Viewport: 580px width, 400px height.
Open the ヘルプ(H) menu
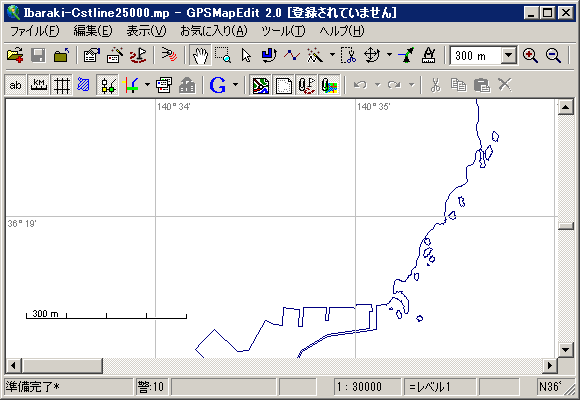pyautogui.click(x=342, y=31)
